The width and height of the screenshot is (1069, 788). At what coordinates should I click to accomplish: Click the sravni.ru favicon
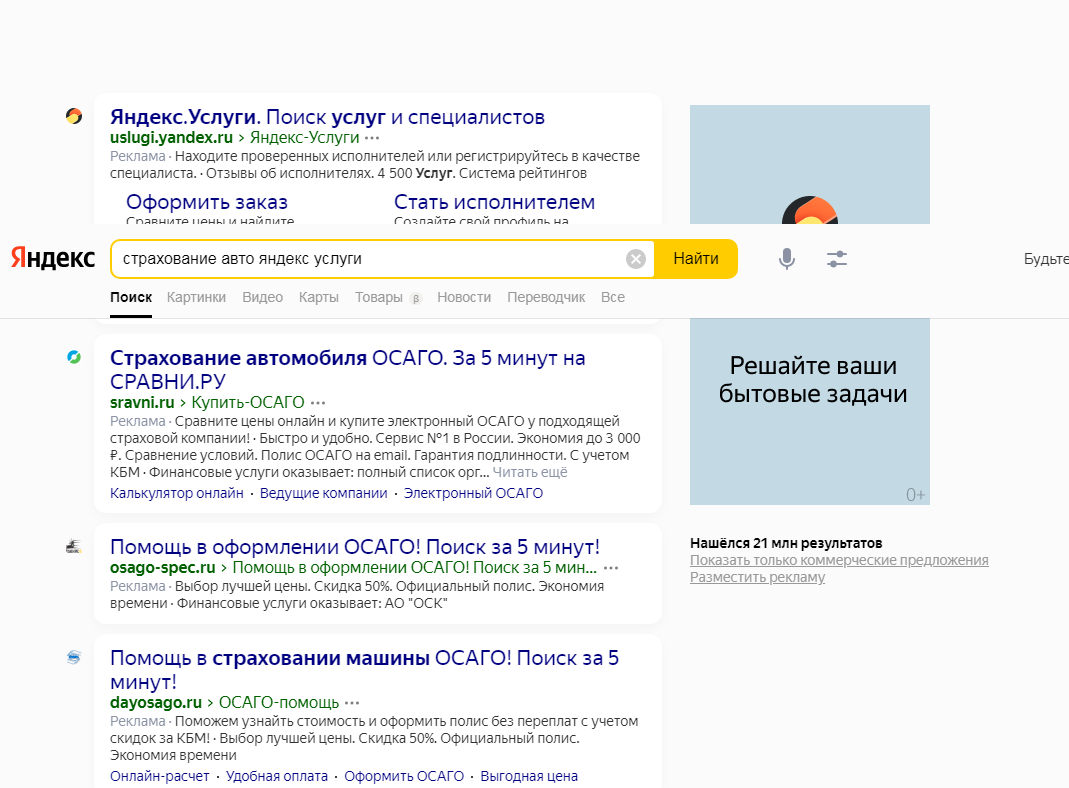pos(74,357)
